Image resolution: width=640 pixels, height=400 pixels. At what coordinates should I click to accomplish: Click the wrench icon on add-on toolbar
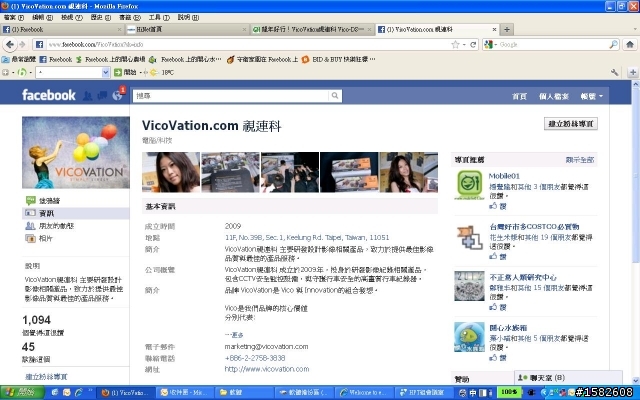(614, 72)
